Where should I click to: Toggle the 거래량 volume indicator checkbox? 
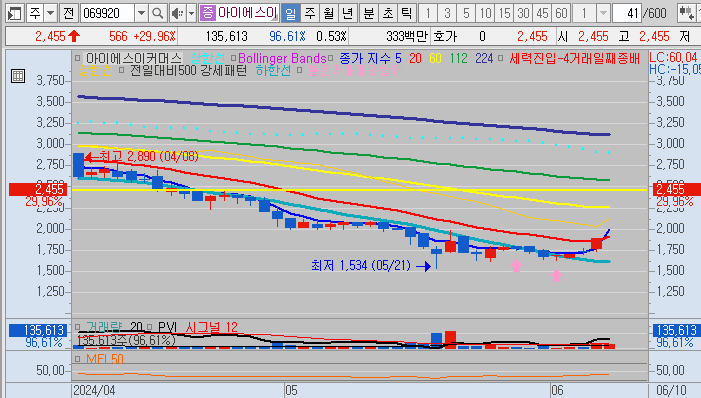(78, 327)
